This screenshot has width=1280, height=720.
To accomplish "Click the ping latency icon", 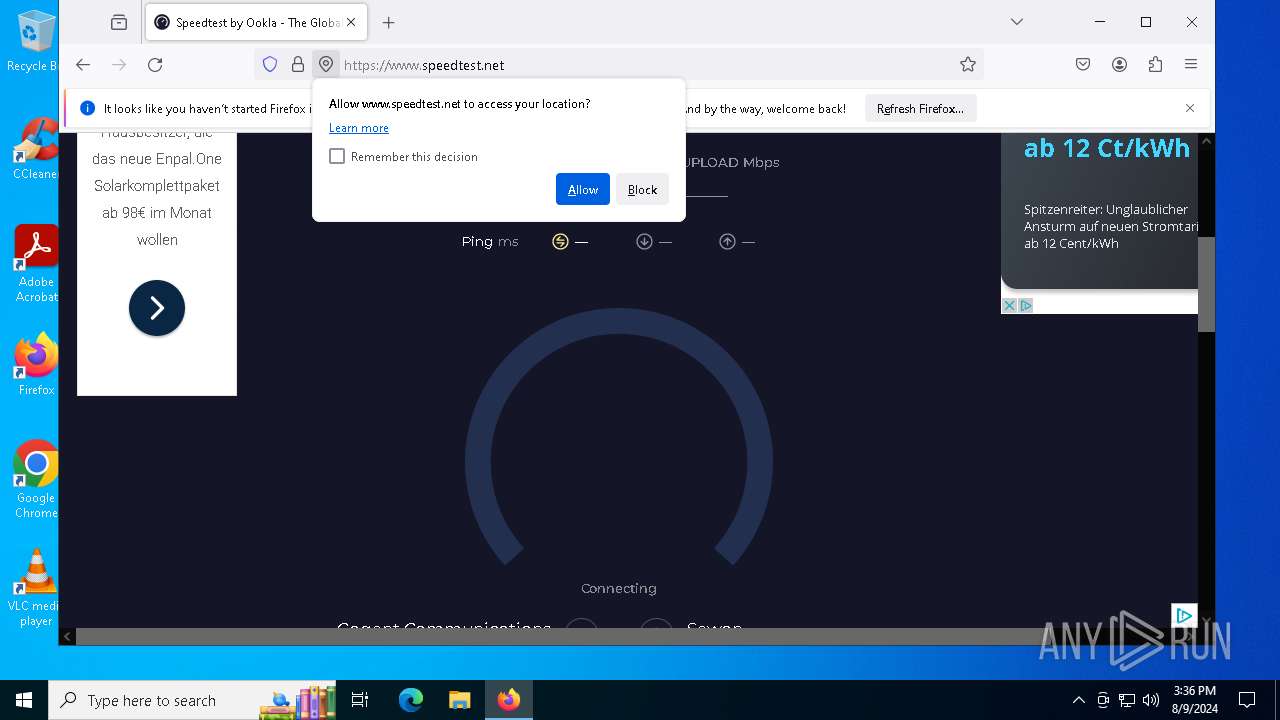I will click(560, 241).
